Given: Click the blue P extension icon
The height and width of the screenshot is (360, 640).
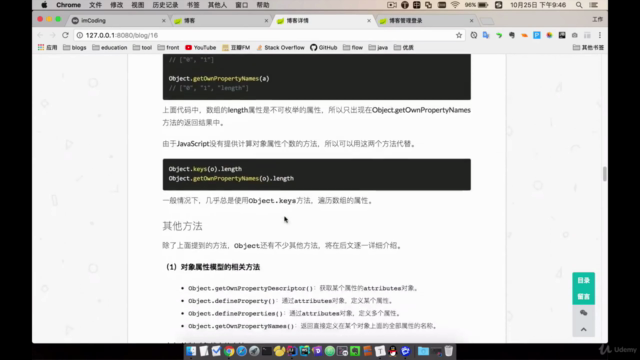Looking at the screenshot, I should pyautogui.click(x=537, y=35).
